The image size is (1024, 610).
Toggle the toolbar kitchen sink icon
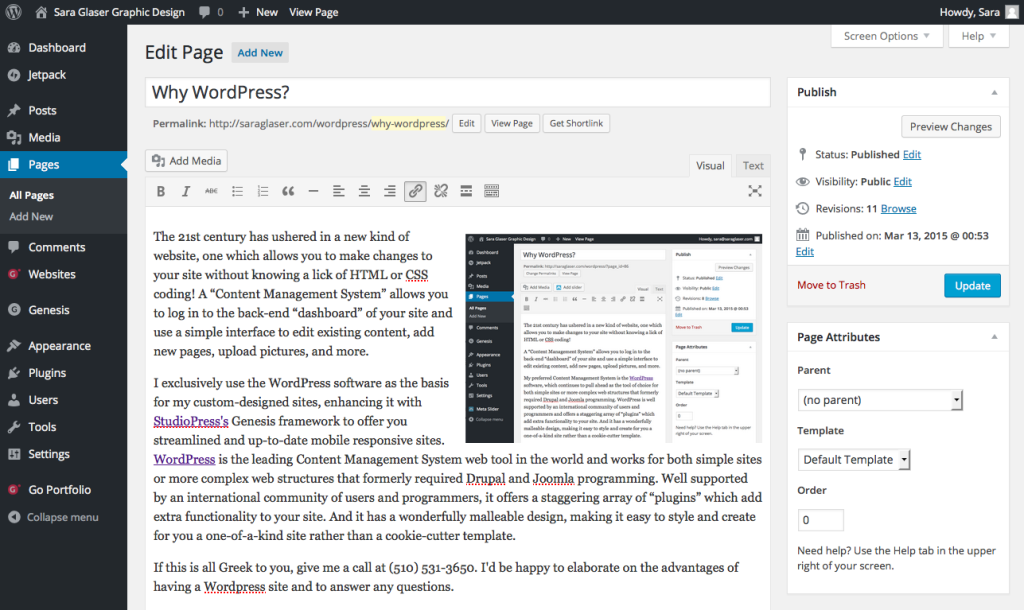pyautogui.click(x=492, y=191)
